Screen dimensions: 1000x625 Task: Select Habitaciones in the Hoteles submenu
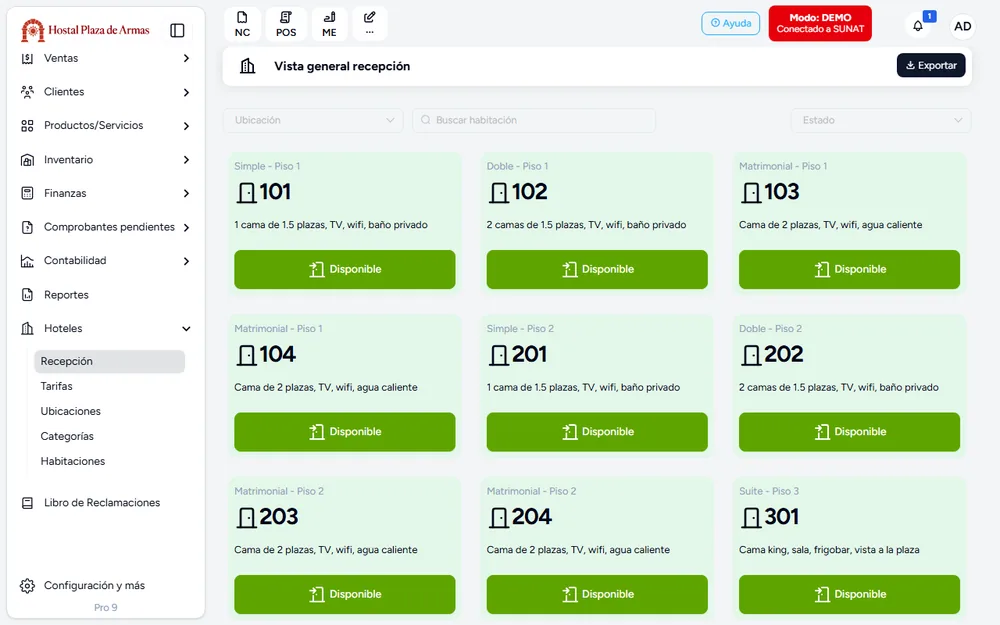tap(73, 461)
